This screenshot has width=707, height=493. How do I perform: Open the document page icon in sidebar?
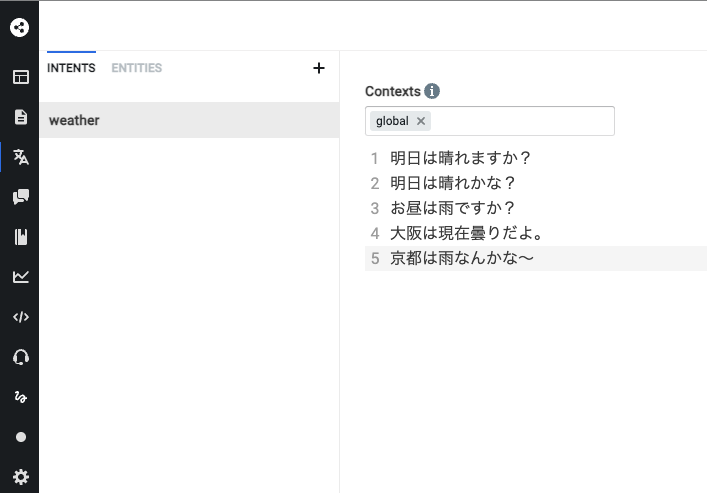[x=20, y=117]
